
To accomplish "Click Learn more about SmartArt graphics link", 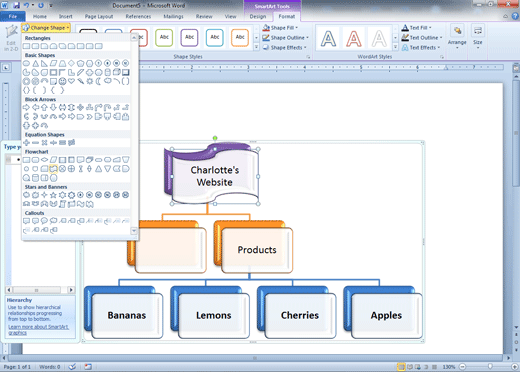I will (x=38, y=330).
